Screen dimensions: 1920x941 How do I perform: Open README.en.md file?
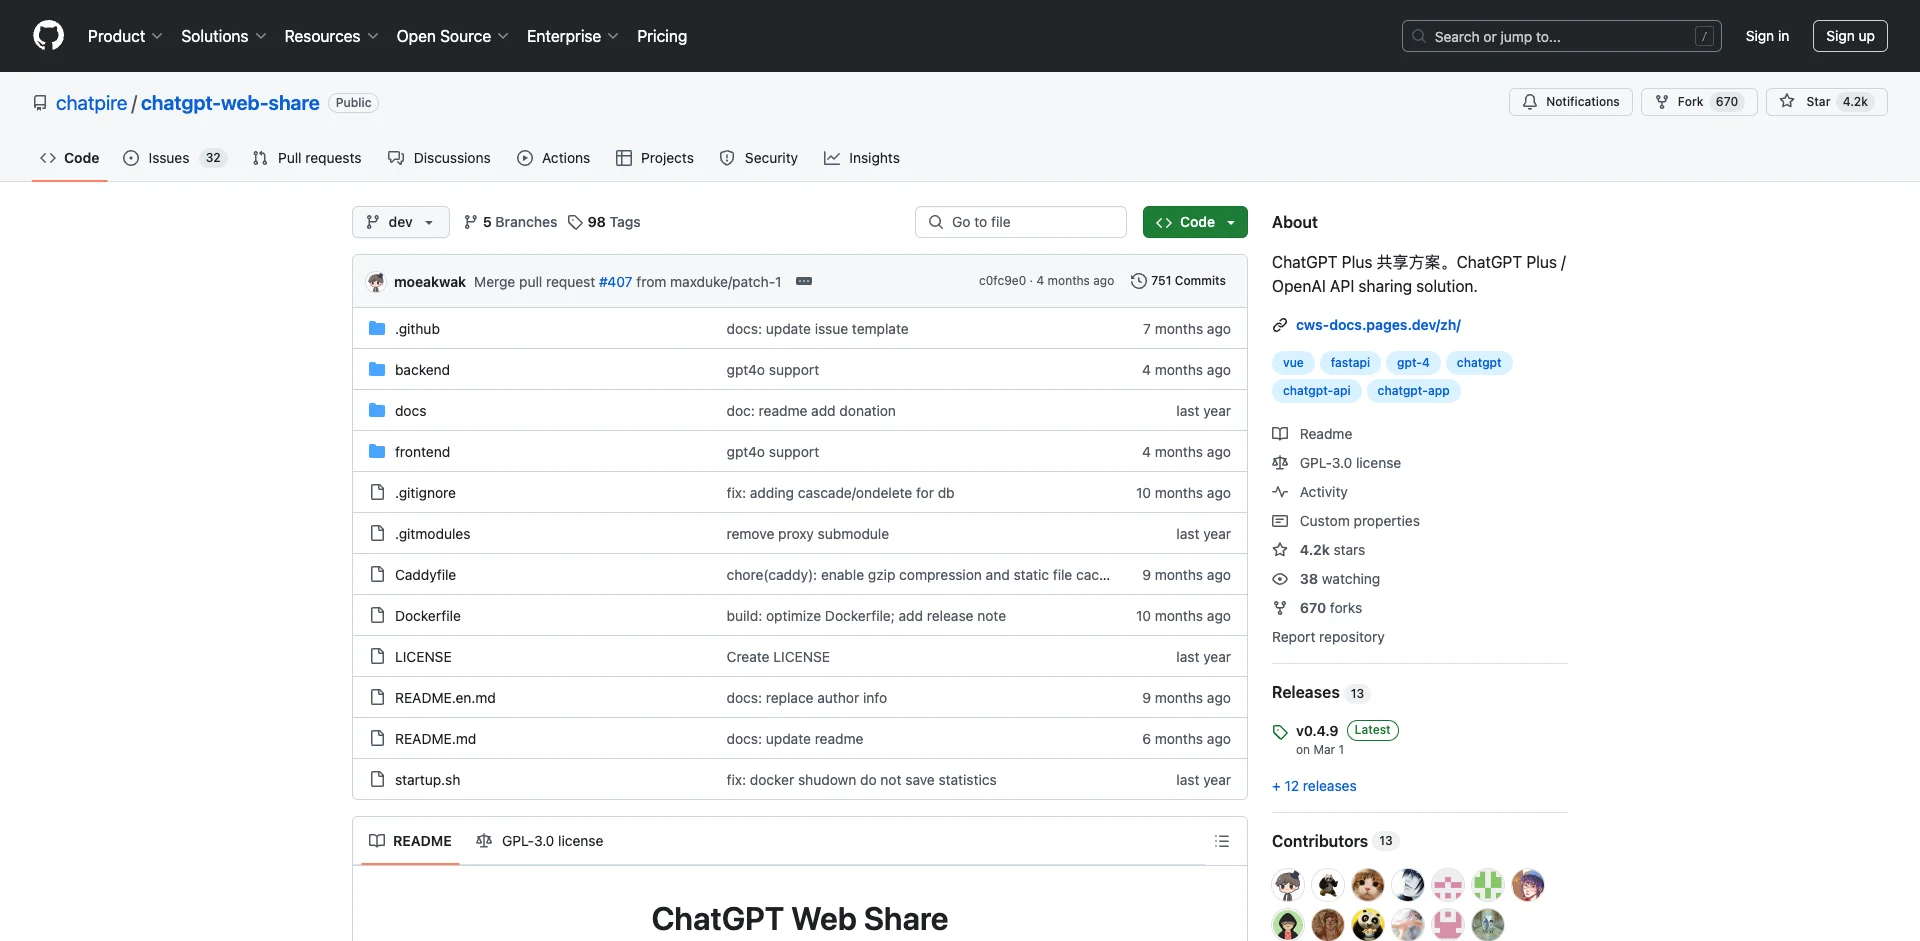tap(445, 698)
